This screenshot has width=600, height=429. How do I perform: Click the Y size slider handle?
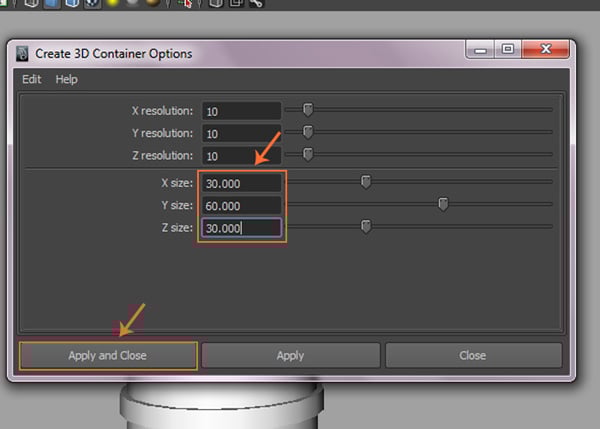tap(443, 204)
